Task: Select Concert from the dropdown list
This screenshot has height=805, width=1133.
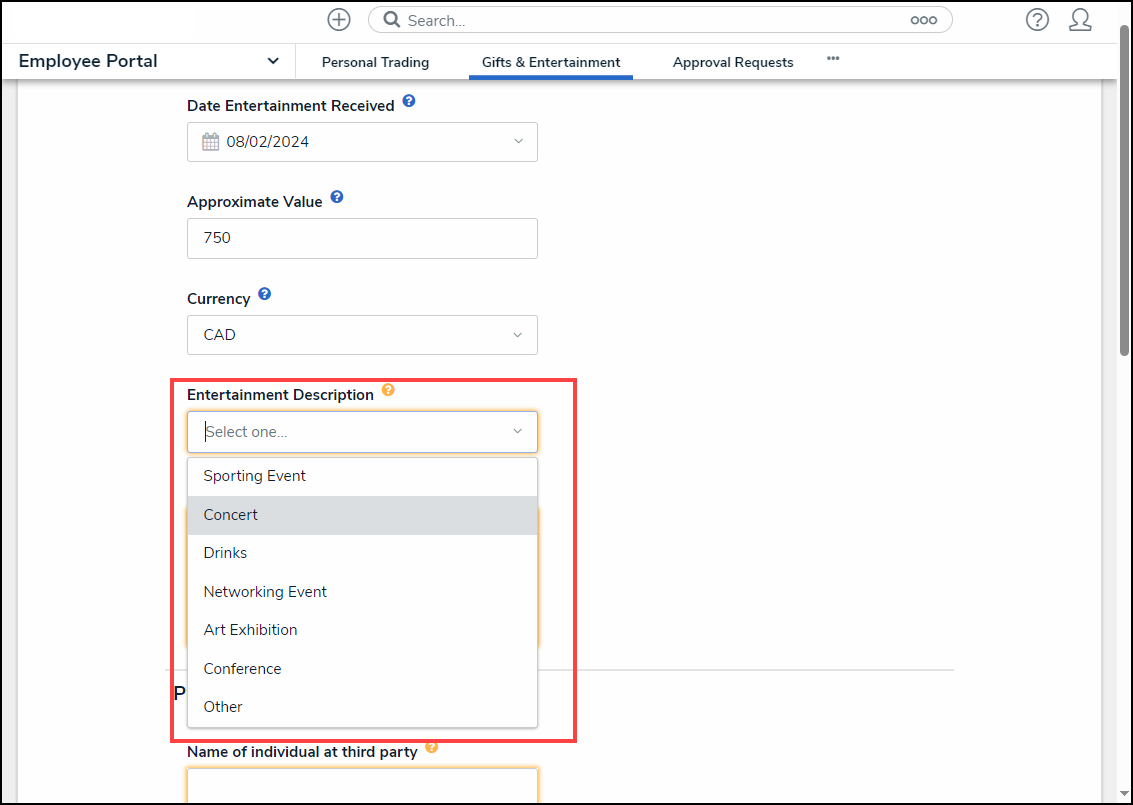Action: [231, 515]
